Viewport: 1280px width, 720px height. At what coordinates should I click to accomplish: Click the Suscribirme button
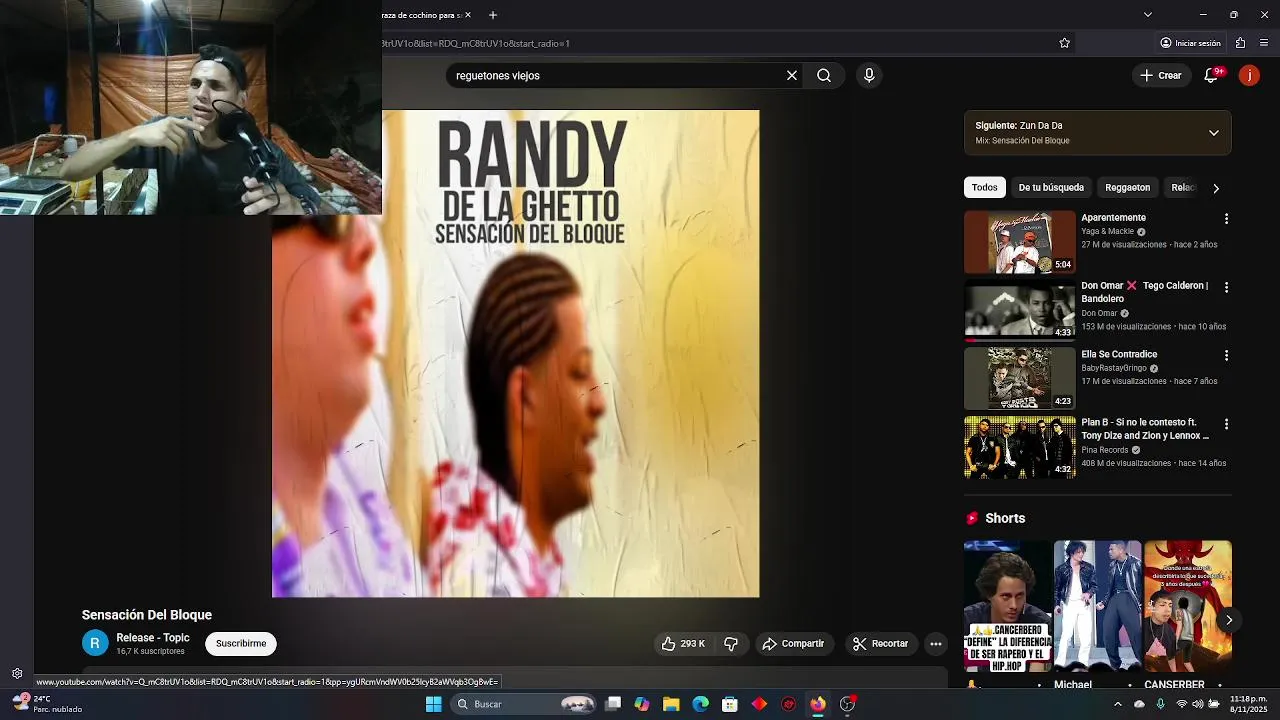[x=241, y=644]
